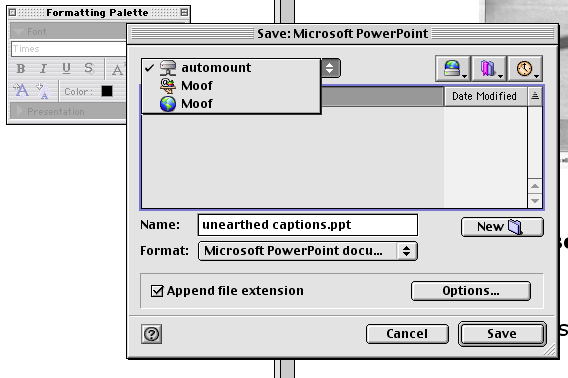Click the Formatting Palette collapse box

click(x=184, y=13)
